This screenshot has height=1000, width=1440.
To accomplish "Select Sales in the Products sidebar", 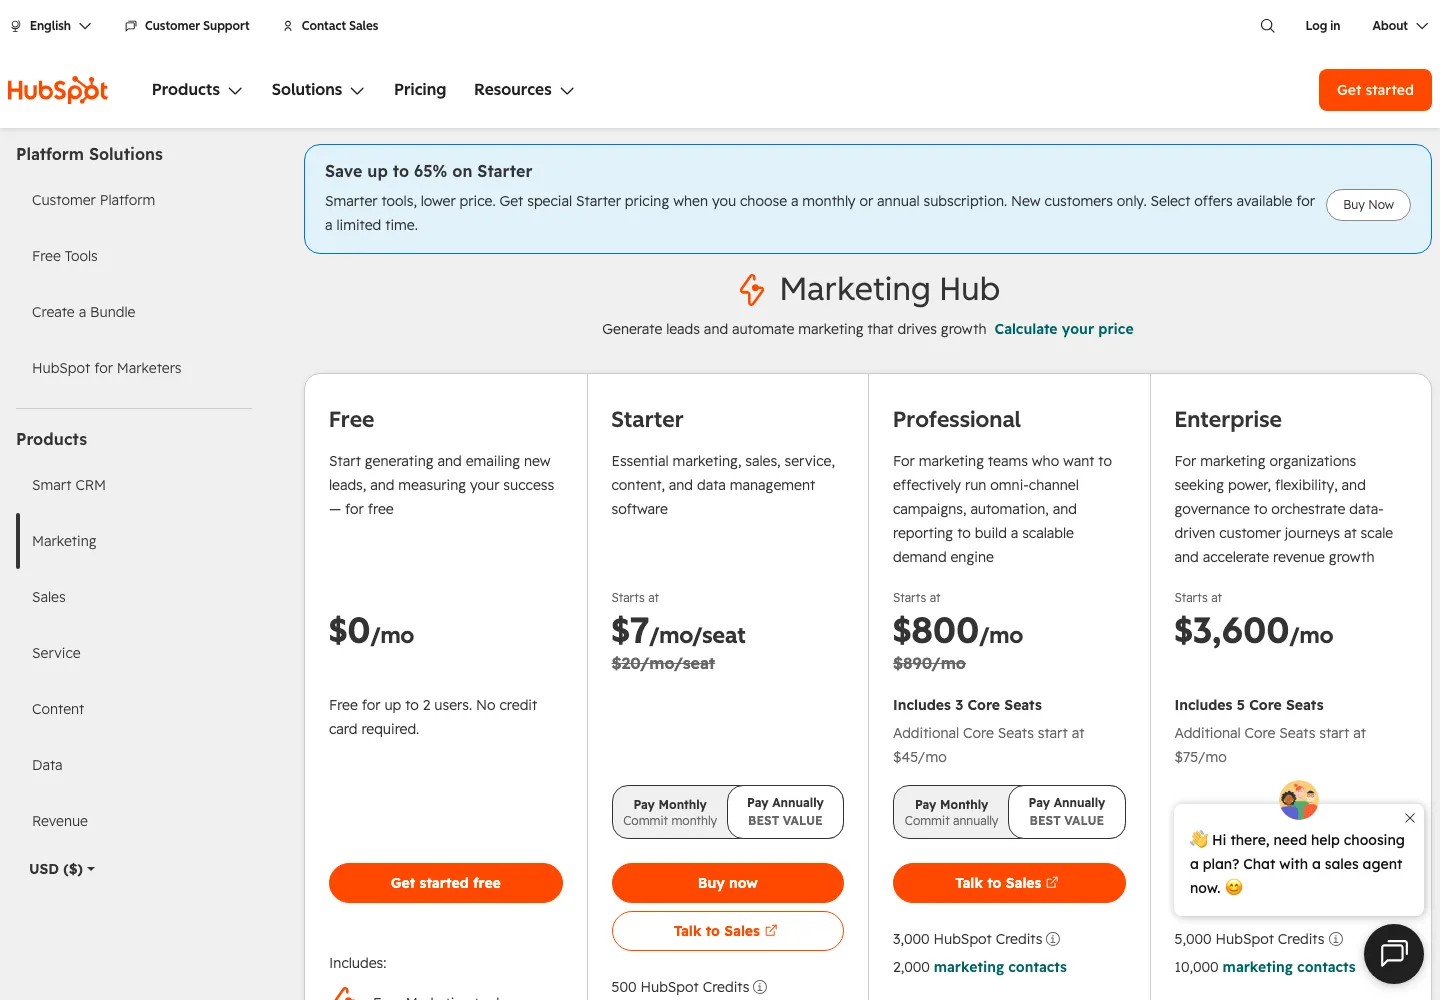I will (49, 597).
